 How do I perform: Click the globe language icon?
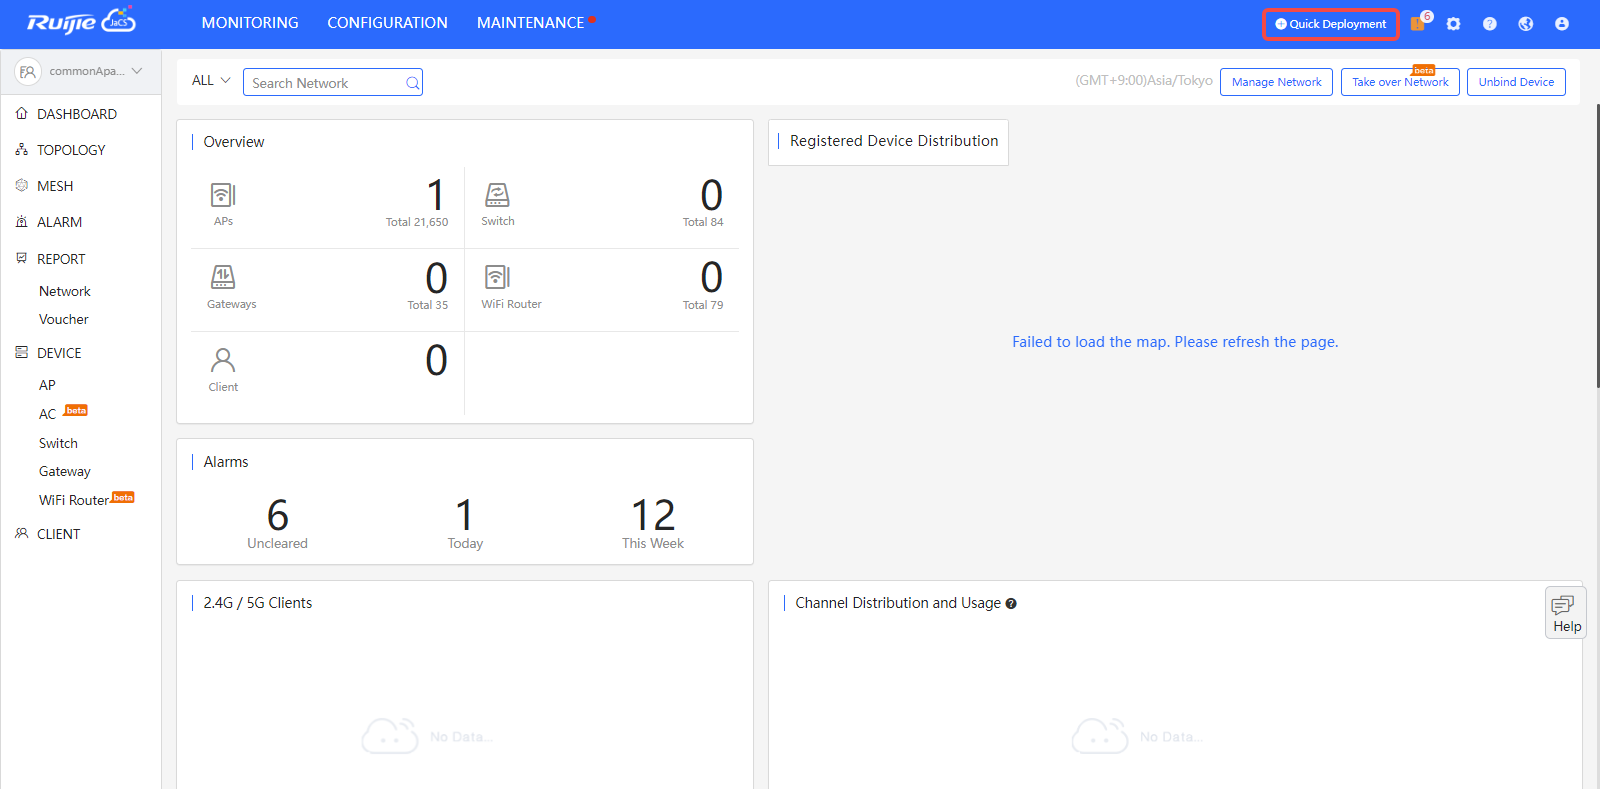point(1525,24)
